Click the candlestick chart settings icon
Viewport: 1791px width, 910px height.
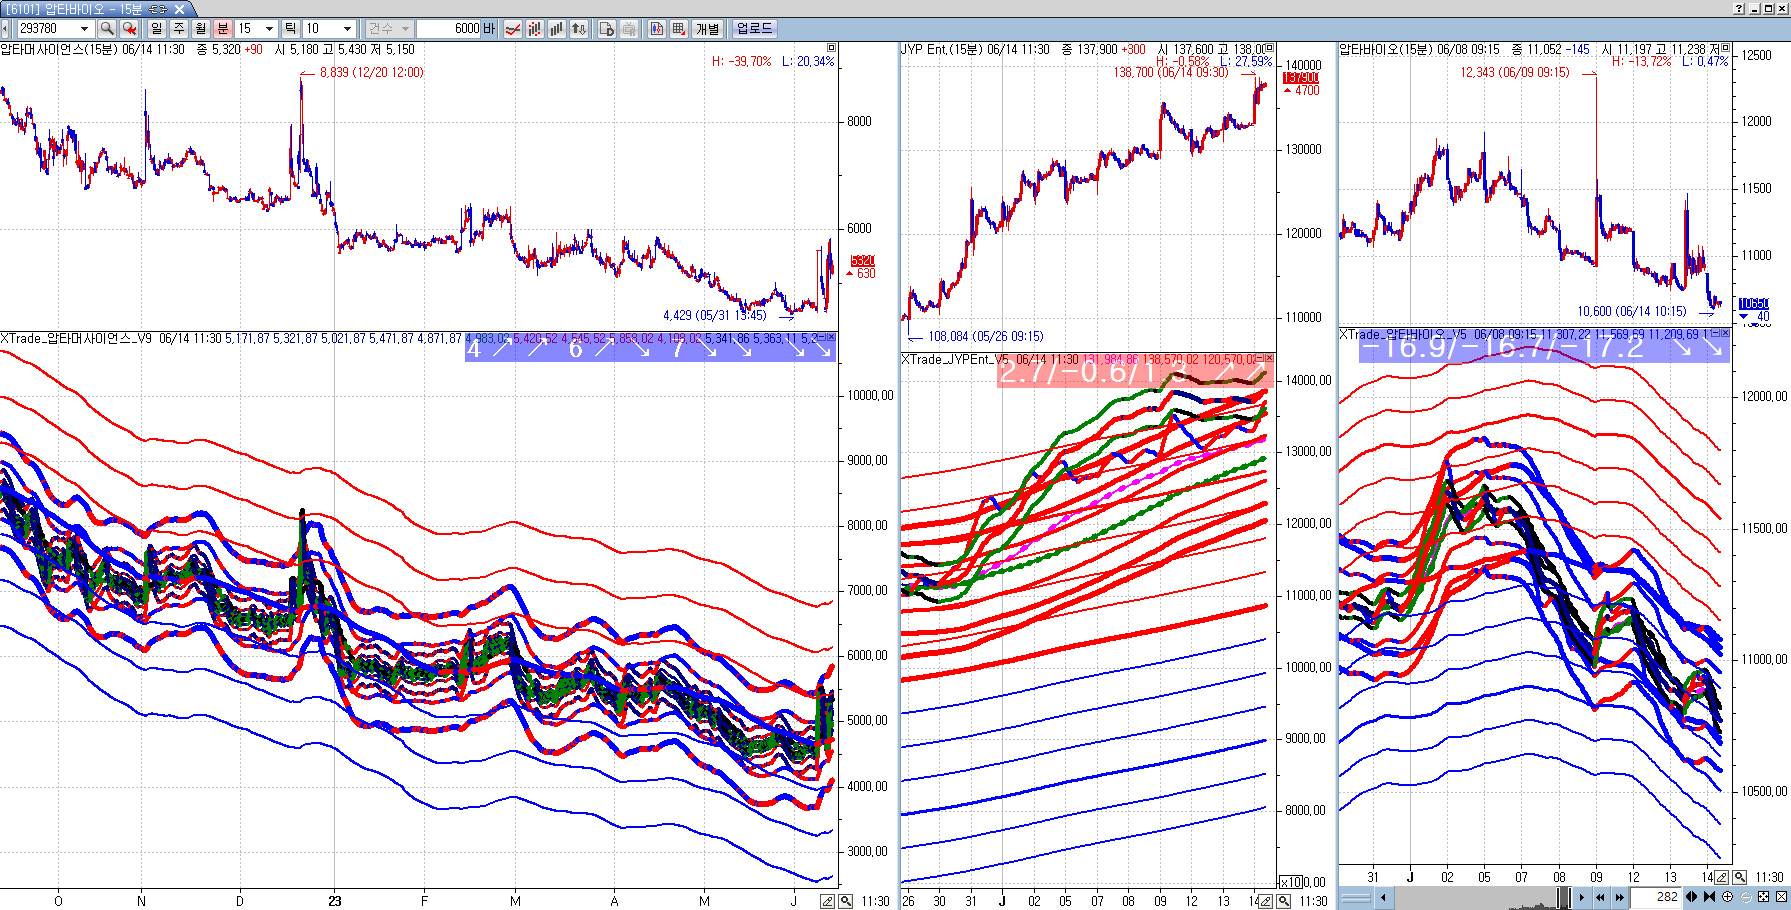tap(534, 29)
